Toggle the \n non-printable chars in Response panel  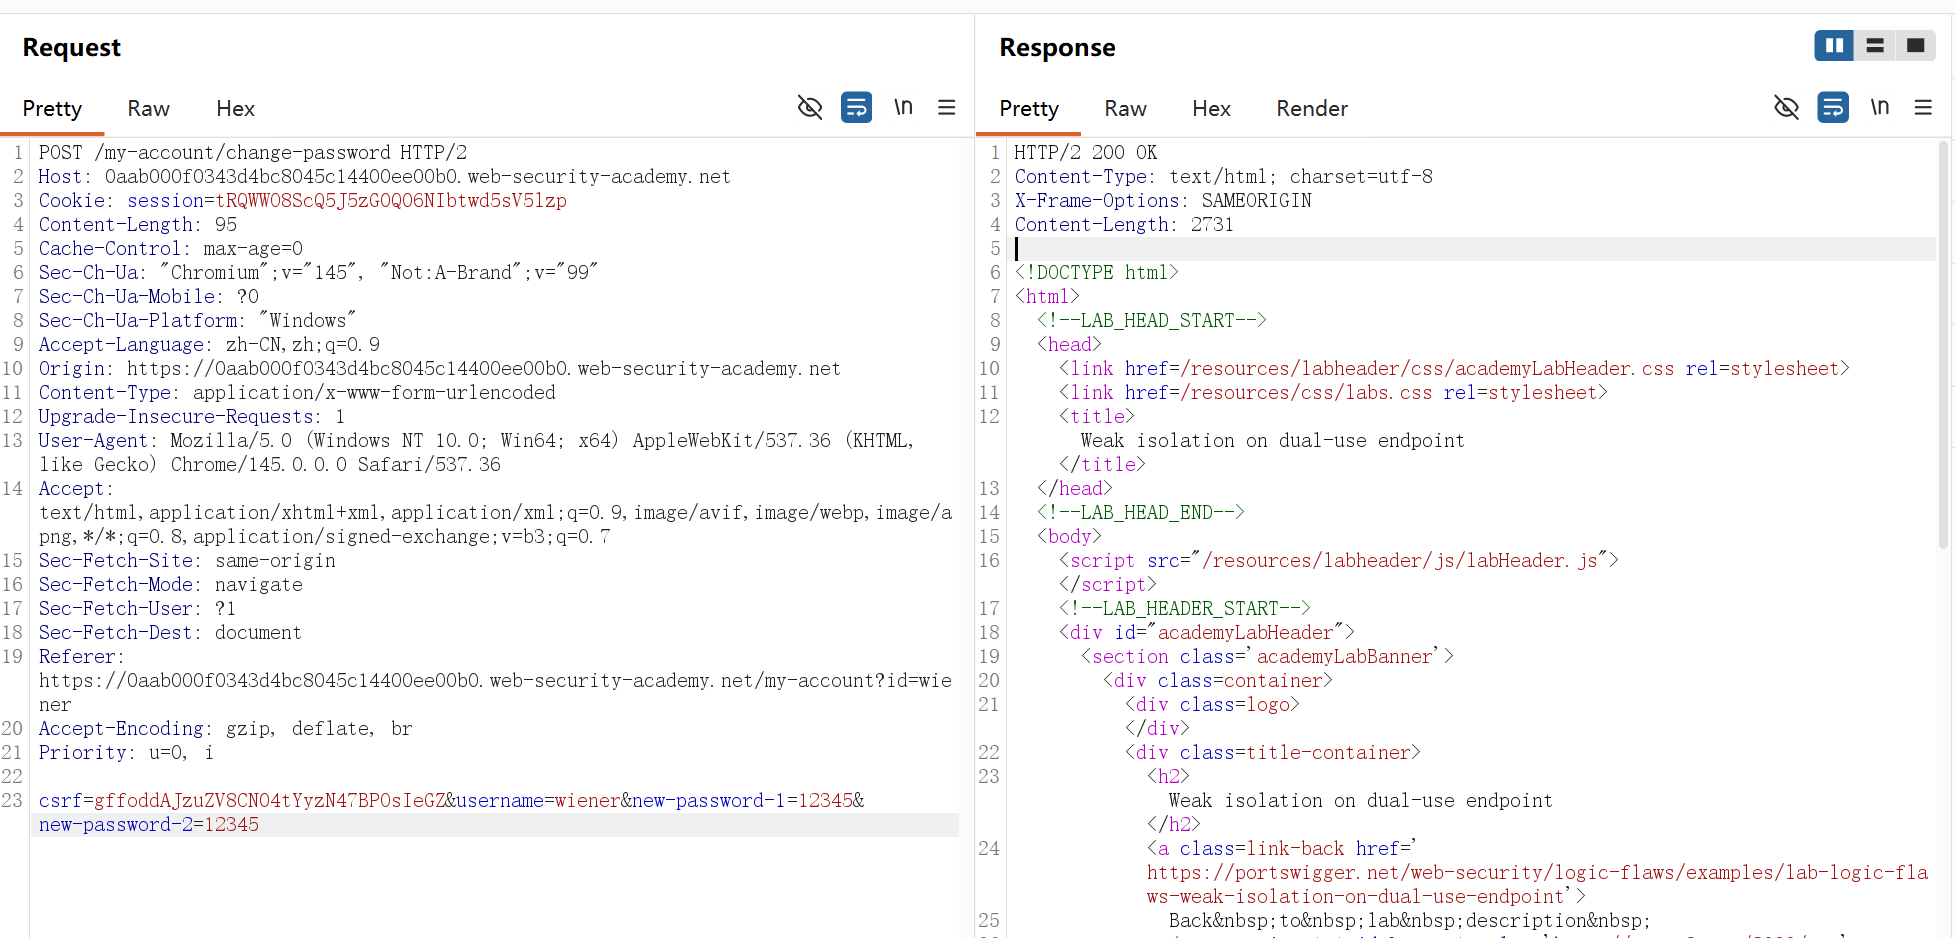tap(1880, 107)
